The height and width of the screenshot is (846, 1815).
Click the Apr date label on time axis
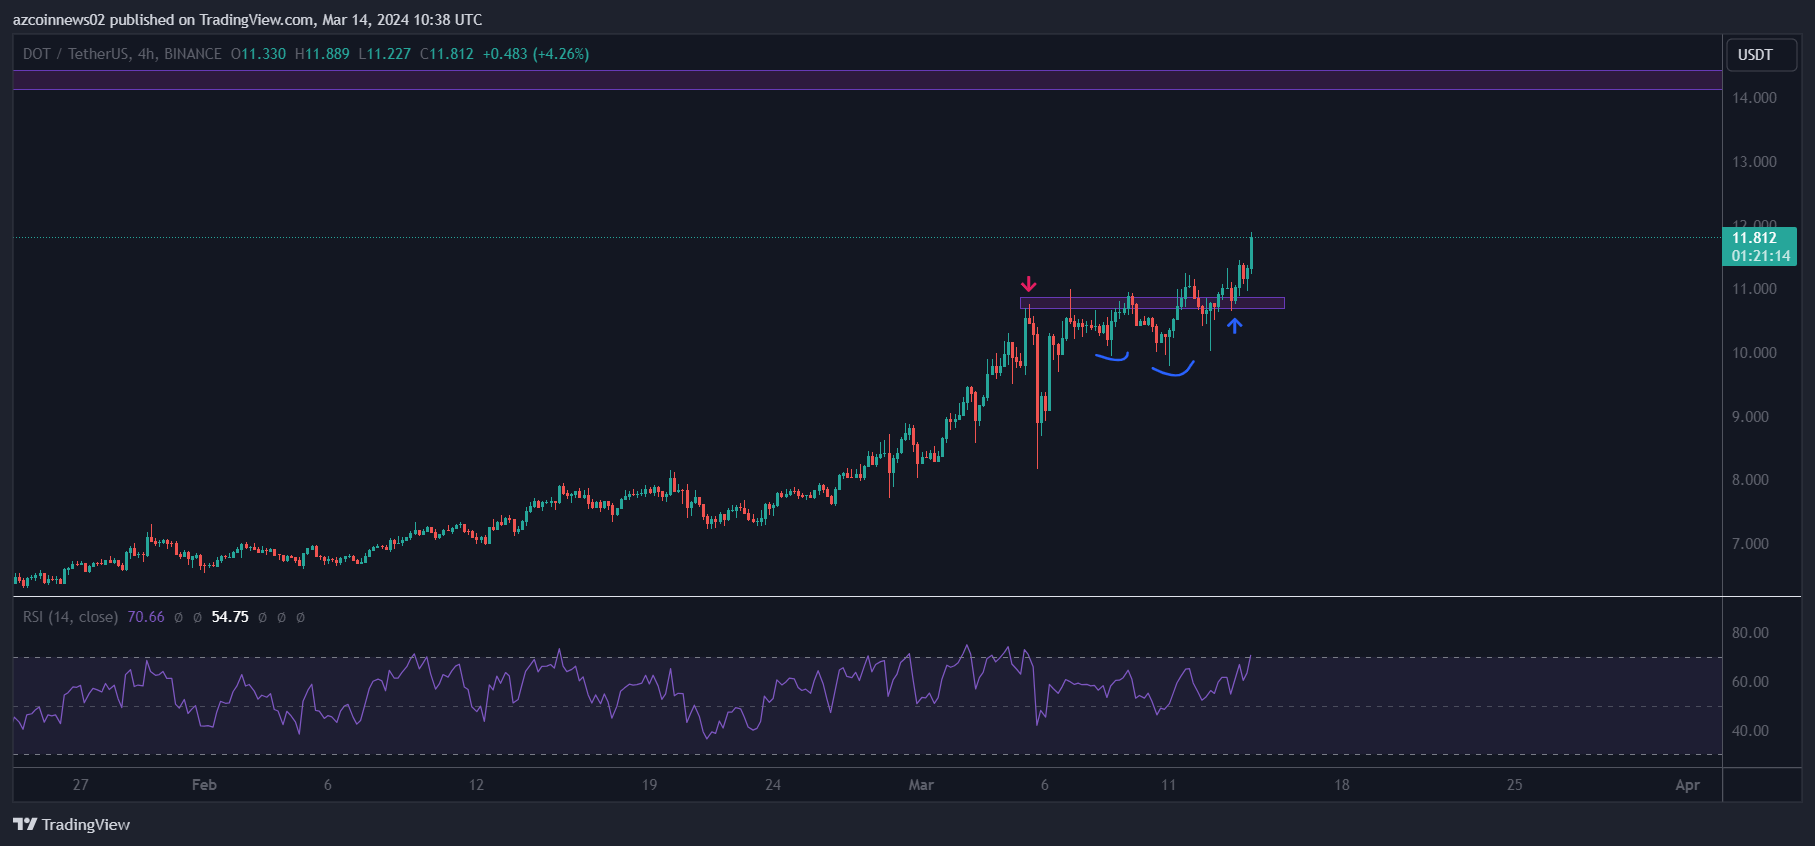(1688, 785)
